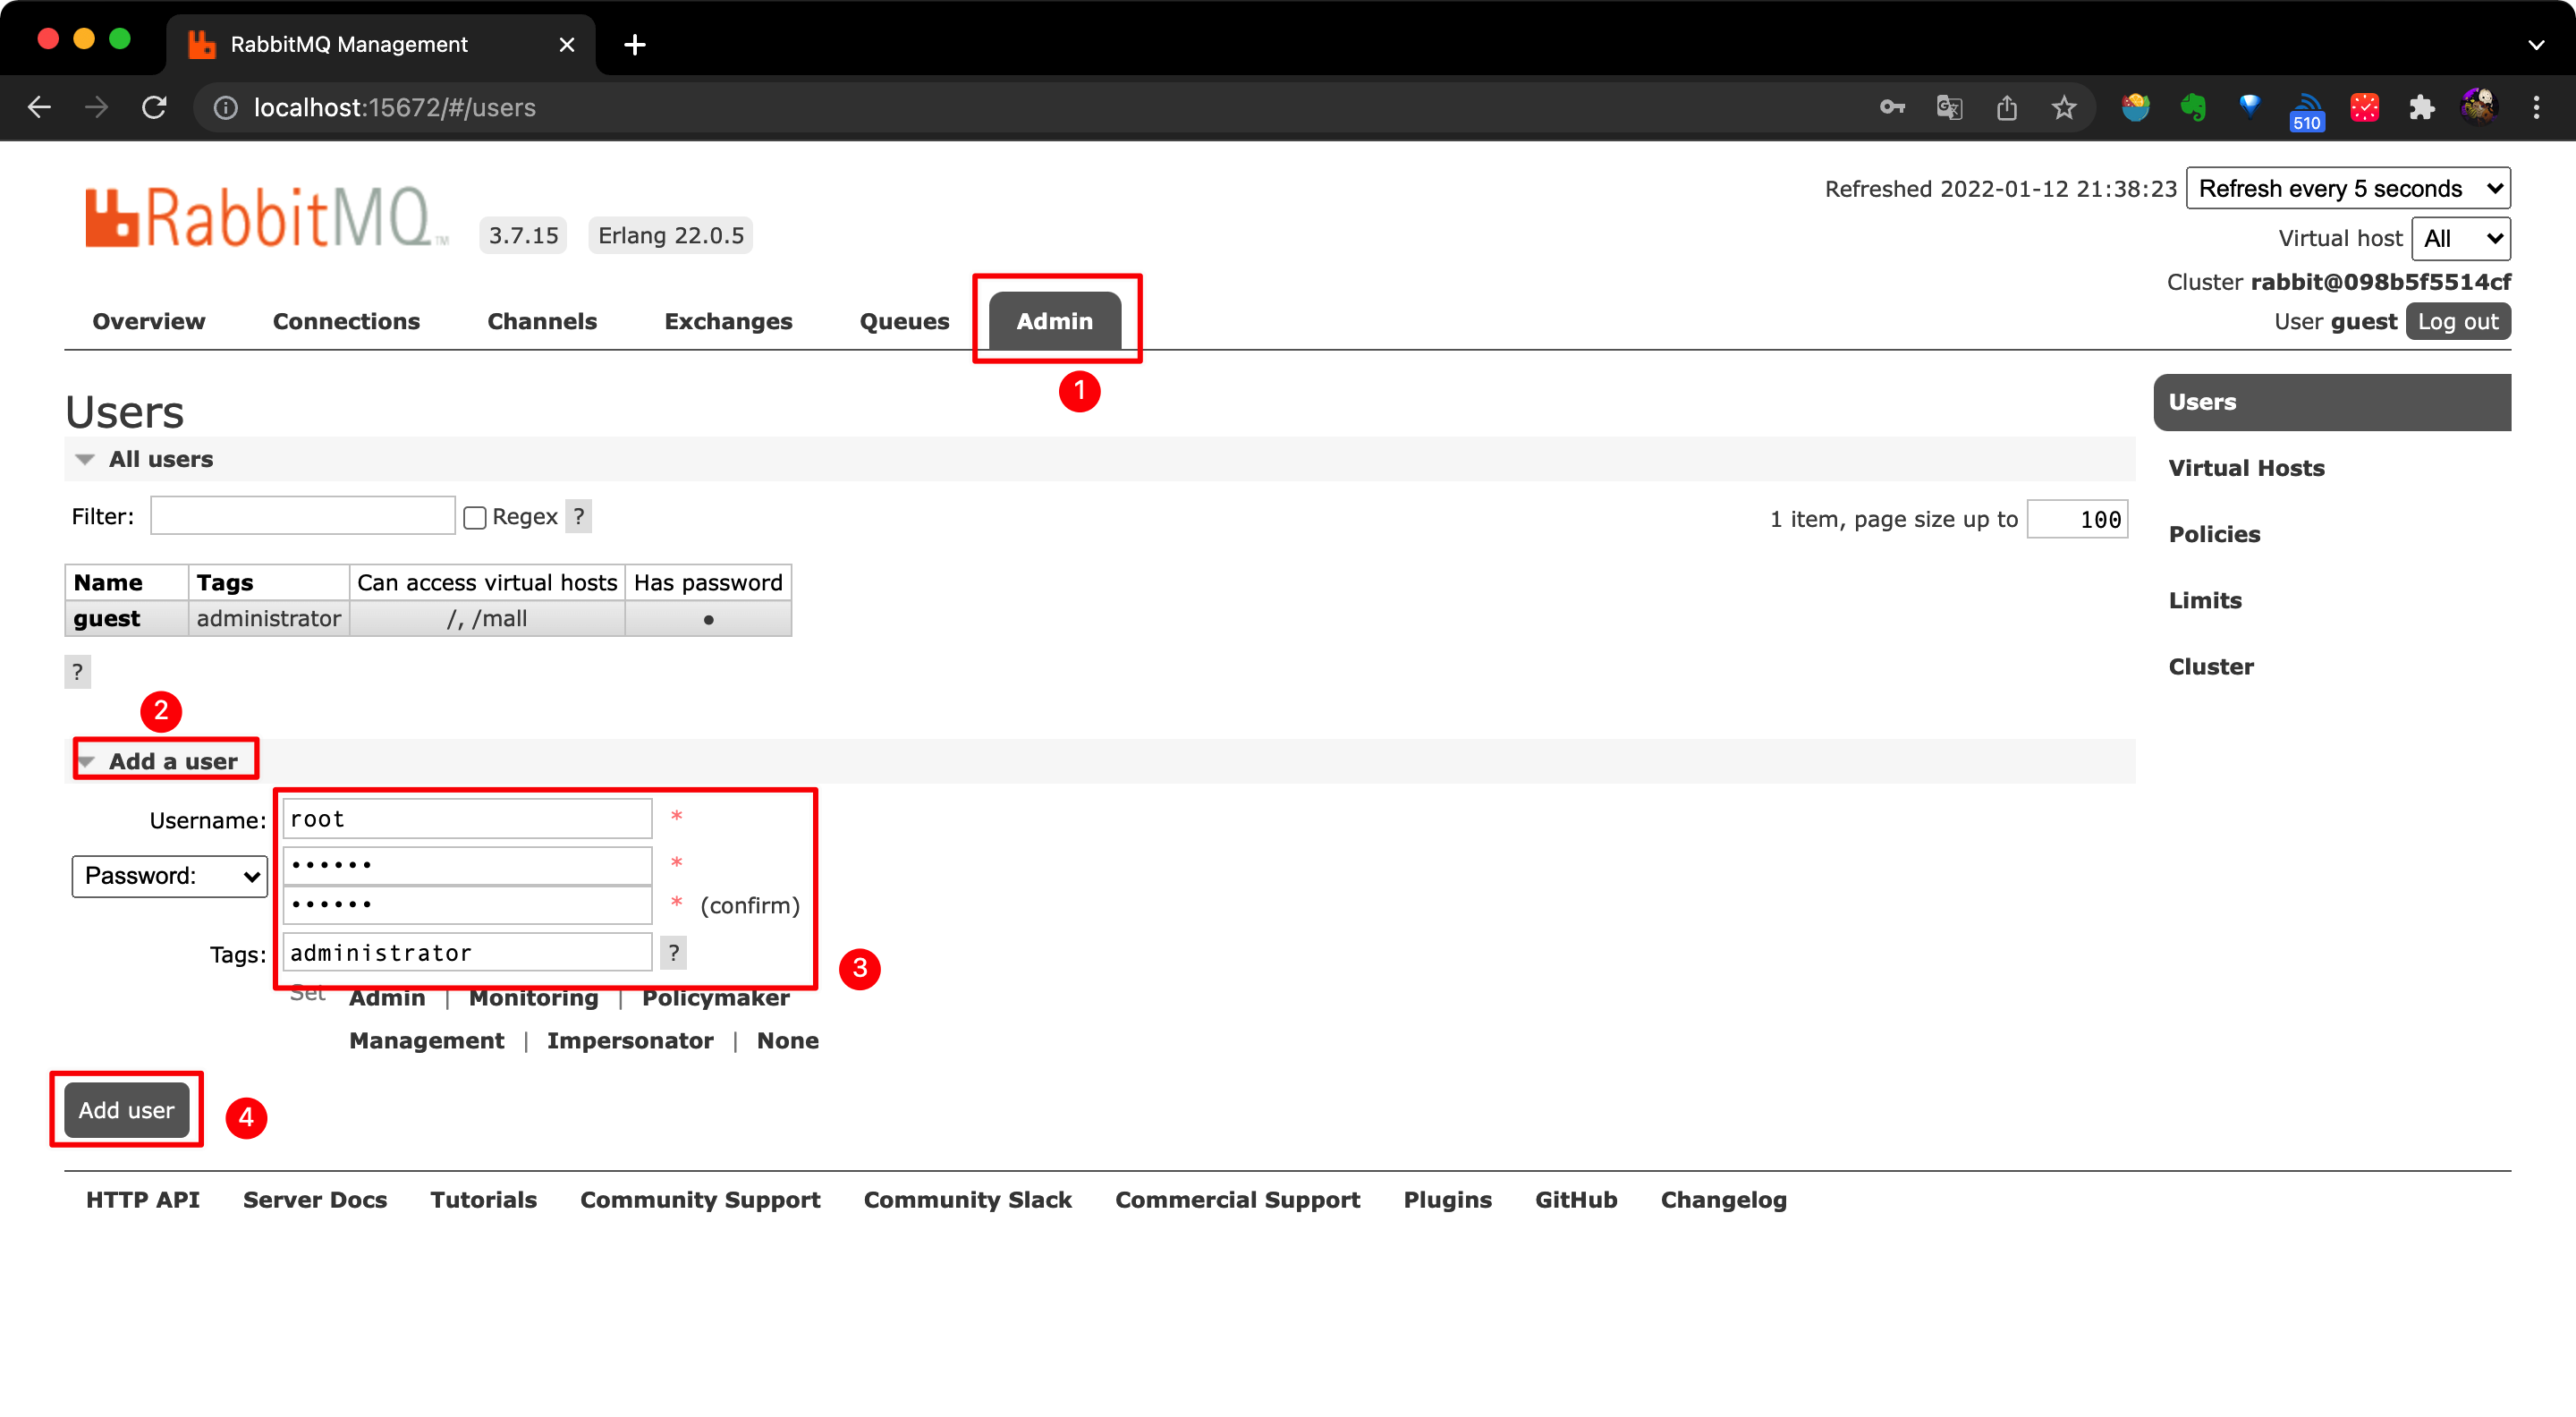The image size is (2576, 1417).
Task: Open the extensions puzzle menu
Action: (x=2421, y=107)
